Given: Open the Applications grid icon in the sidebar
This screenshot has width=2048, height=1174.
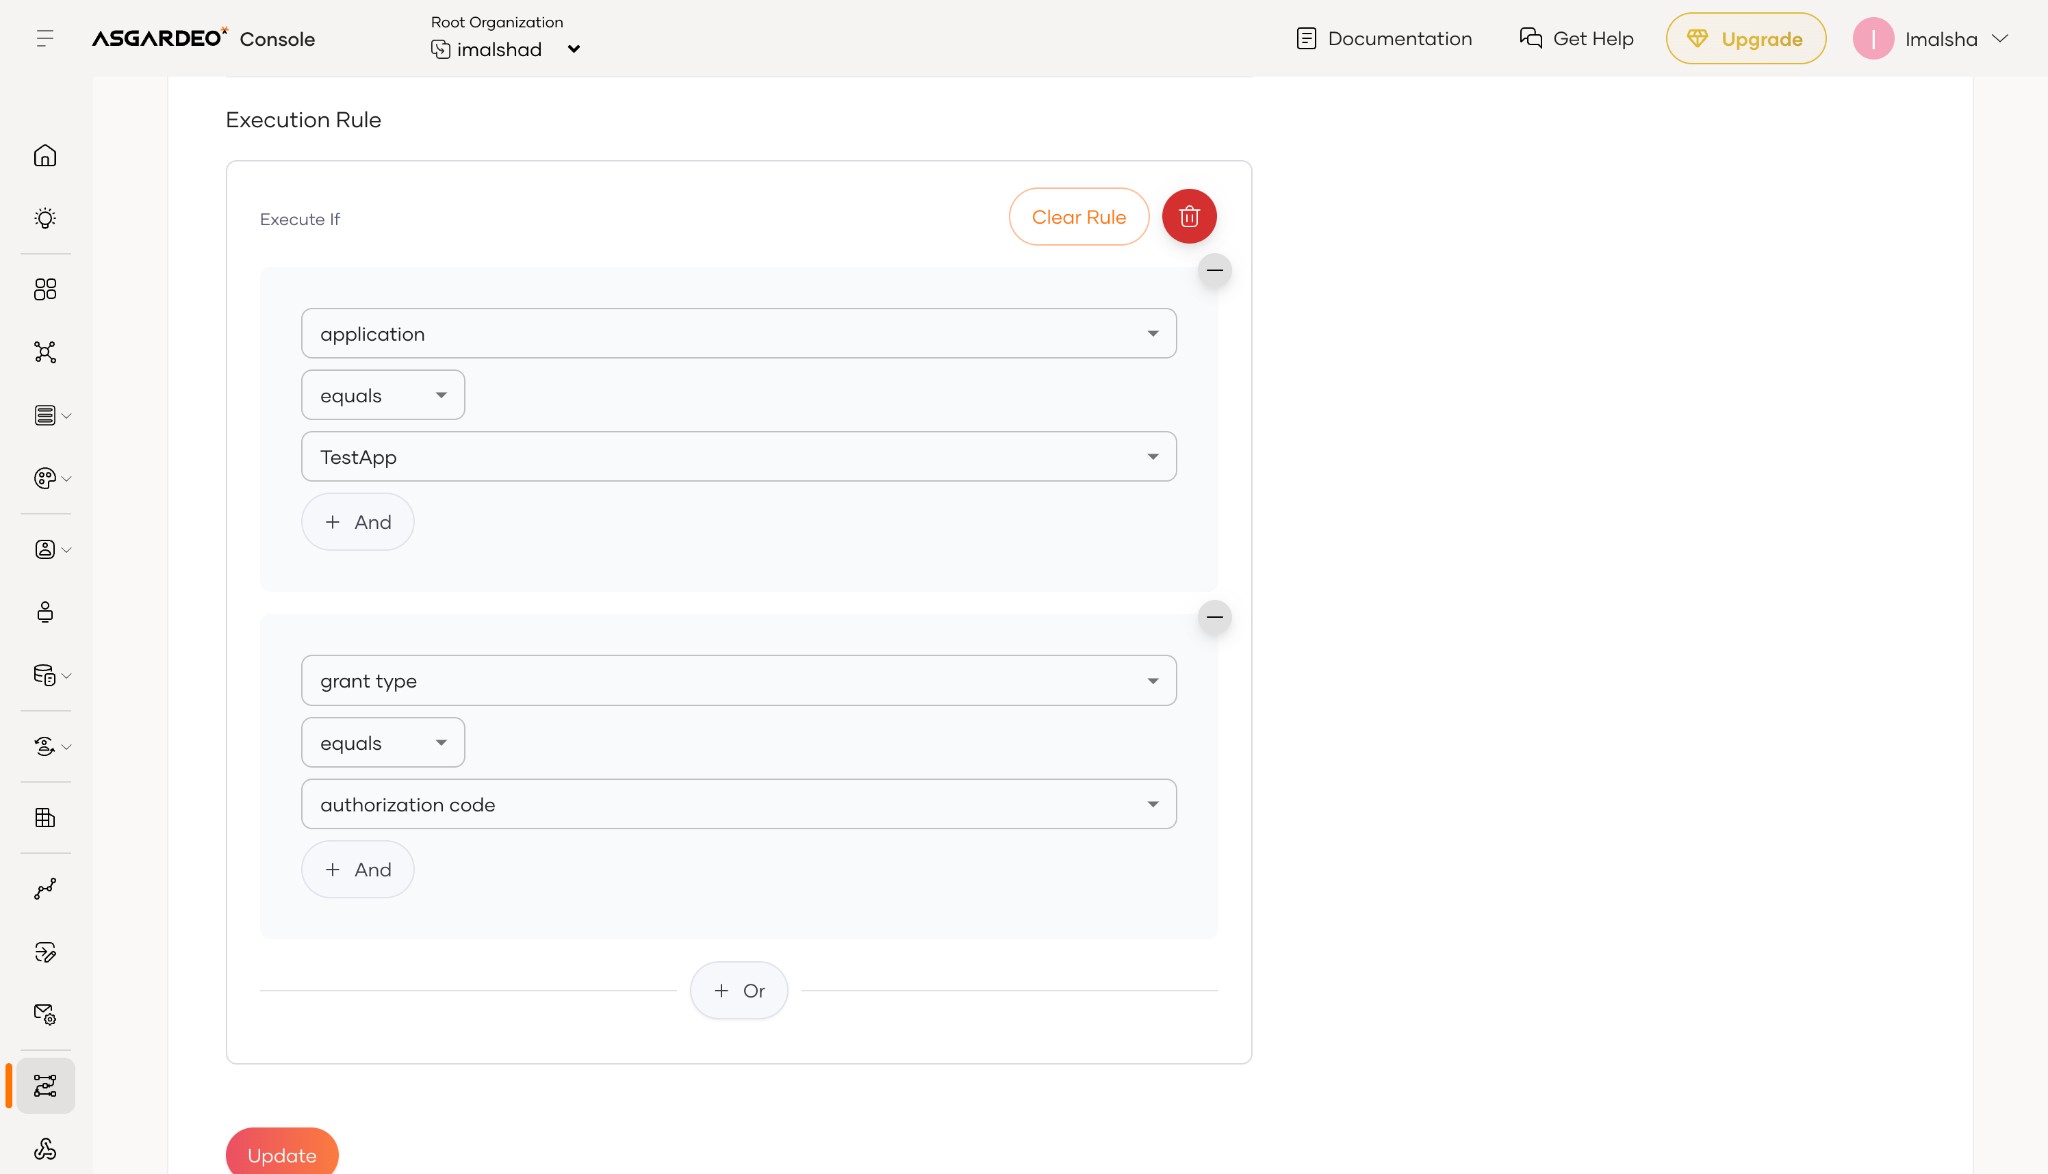Looking at the screenshot, I should pyautogui.click(x=45, y=289).
